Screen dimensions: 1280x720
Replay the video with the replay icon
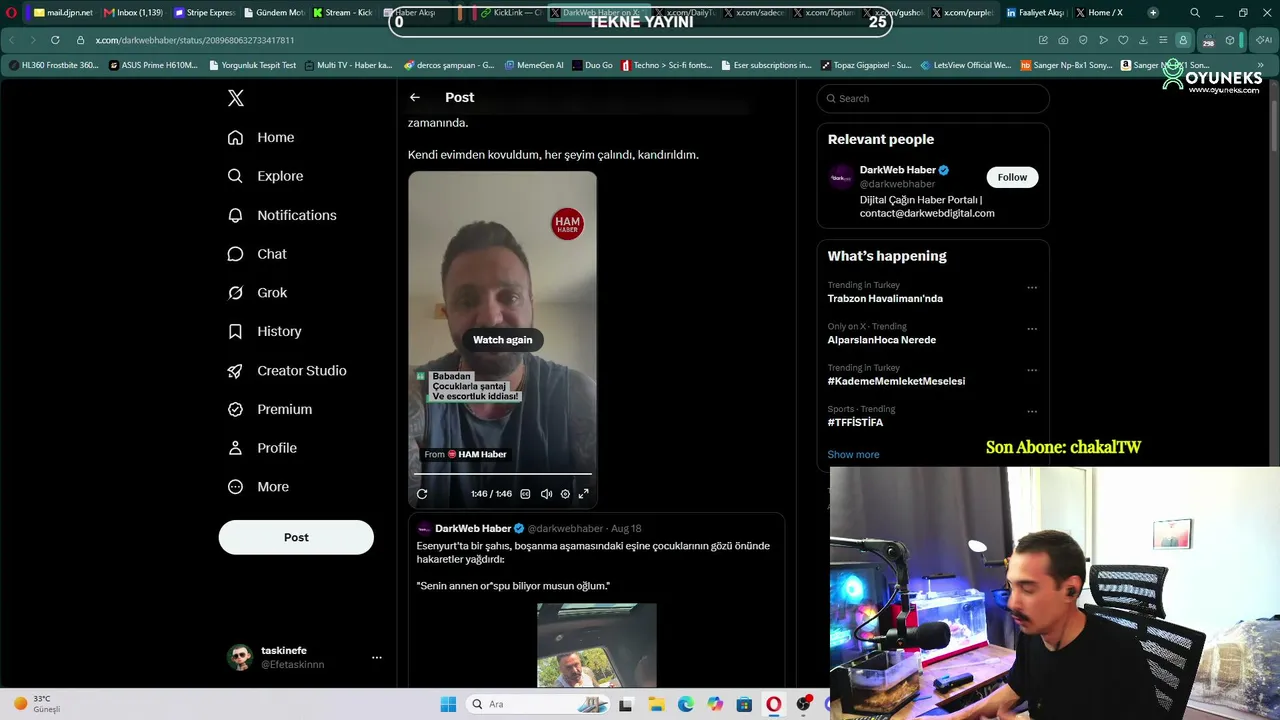click(x=422, y=494)
